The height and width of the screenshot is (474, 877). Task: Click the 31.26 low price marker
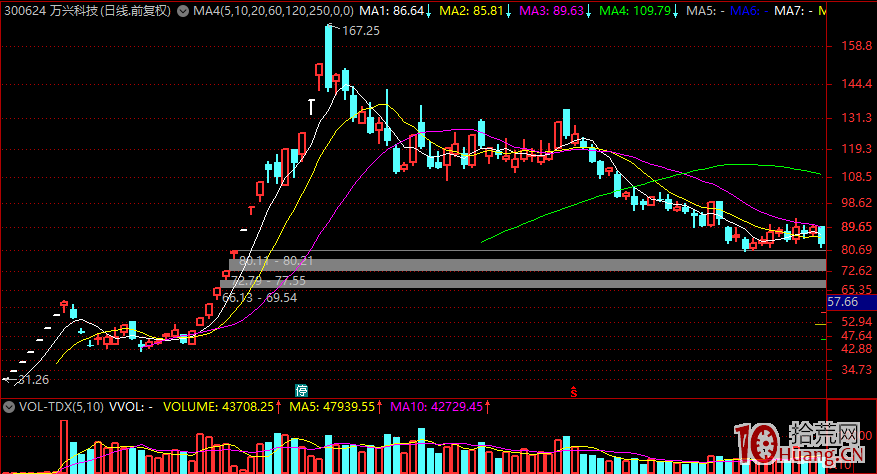[33, 380]
